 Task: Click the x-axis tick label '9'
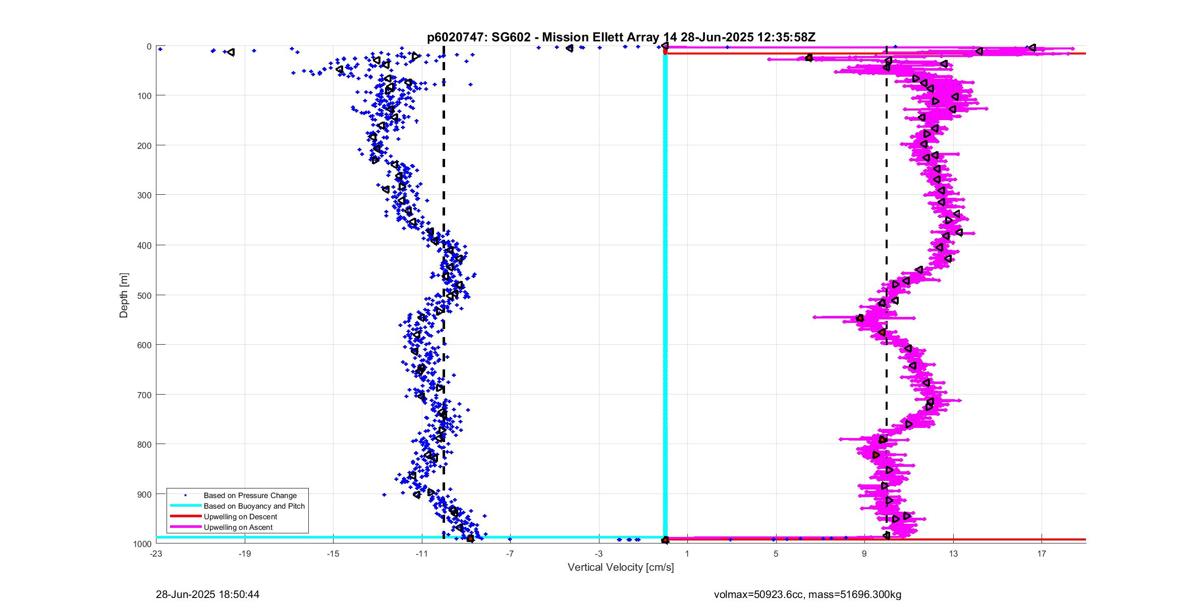click(x=864, y=553)
